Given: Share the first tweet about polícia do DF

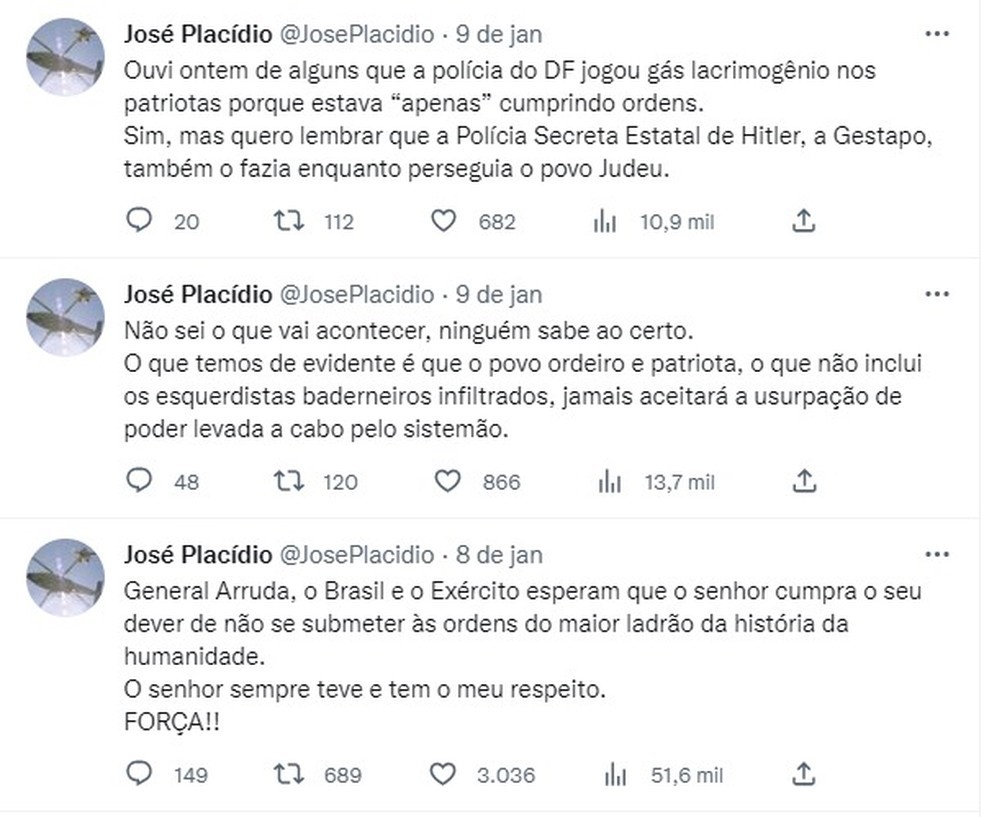Looking at the screenshot, I should click(804, 221).
